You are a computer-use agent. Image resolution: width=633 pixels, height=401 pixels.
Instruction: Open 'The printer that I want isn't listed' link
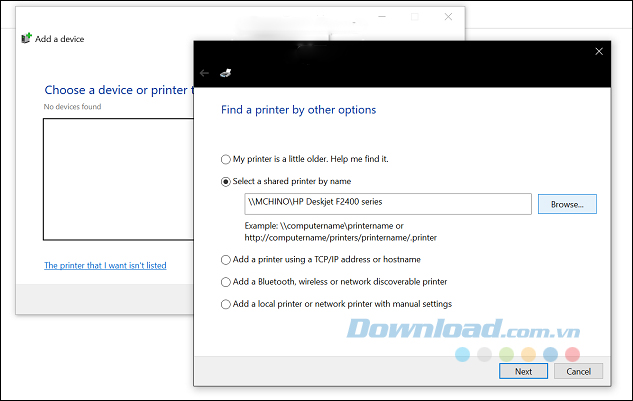(x=105, y=265)
